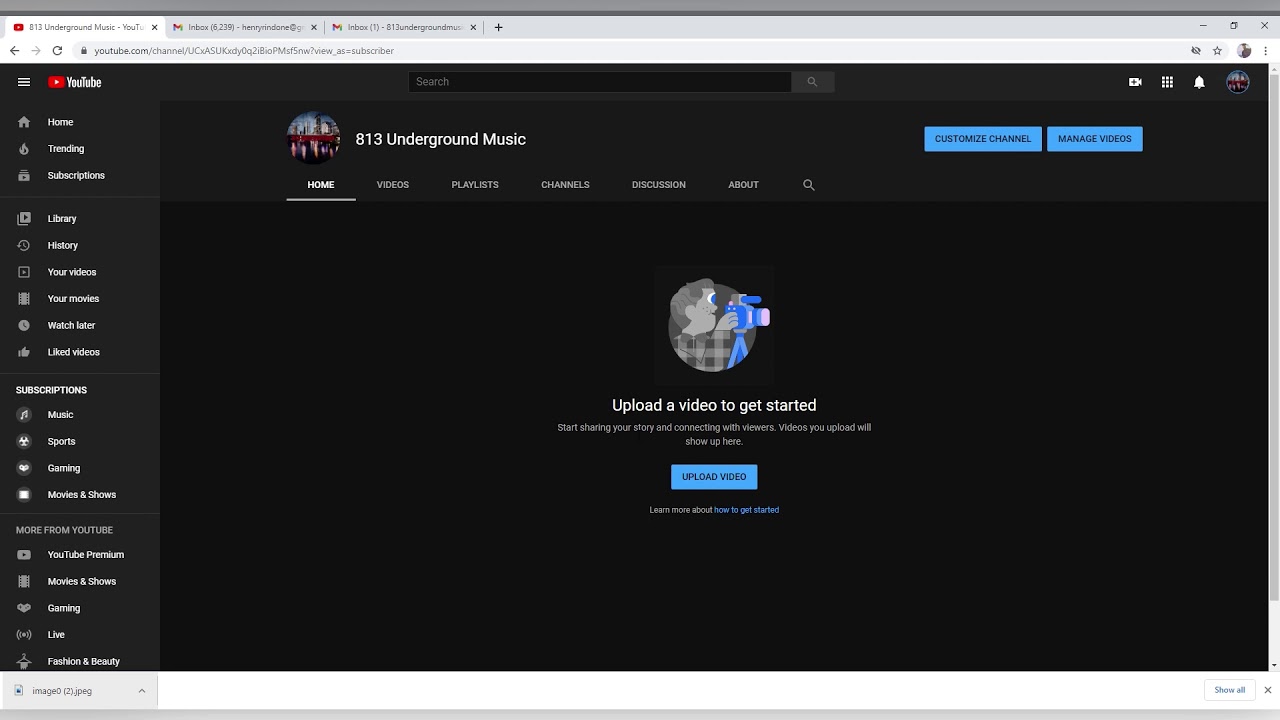The height and width of the screenshot is (720, 1280).
Task: Open the Create video camera icon
Action: pyautogui.click(x=1135, y=82)
